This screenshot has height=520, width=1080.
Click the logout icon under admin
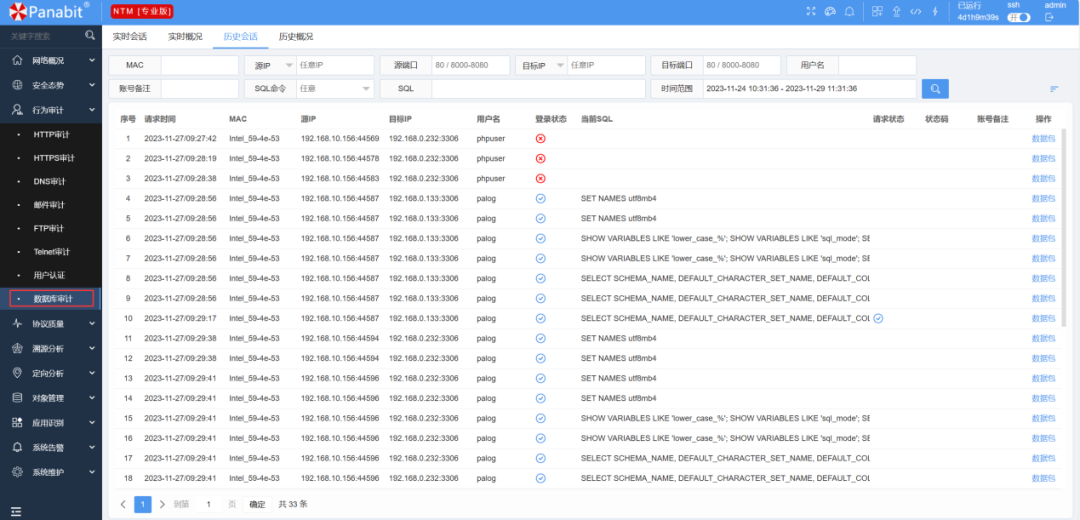[x=1050, y=17]
